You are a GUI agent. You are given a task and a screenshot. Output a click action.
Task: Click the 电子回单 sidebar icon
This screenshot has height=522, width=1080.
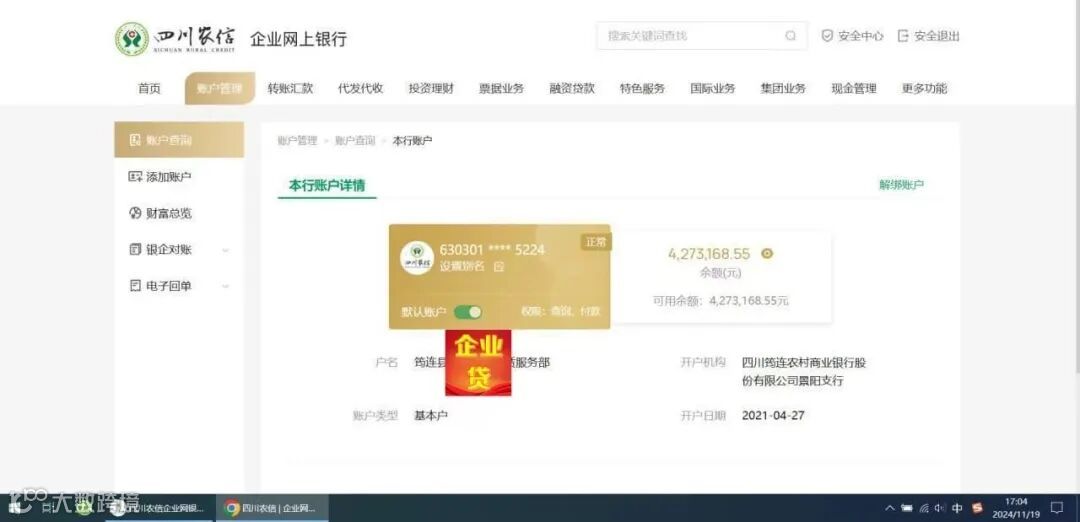pyautogui.click(x=135, y=286)
